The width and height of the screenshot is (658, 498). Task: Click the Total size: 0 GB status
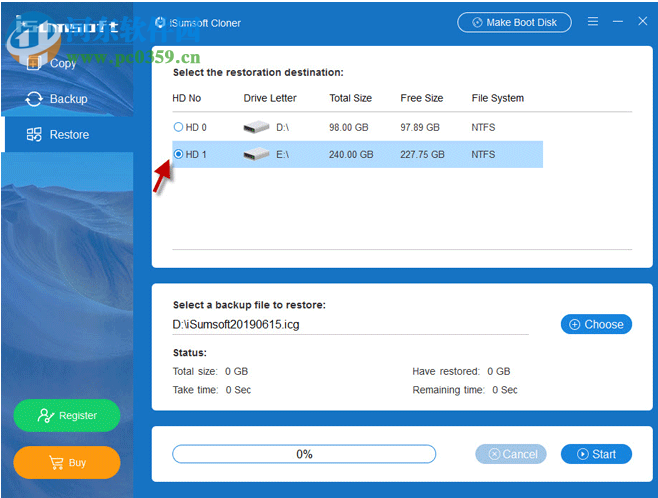[210, 371]
